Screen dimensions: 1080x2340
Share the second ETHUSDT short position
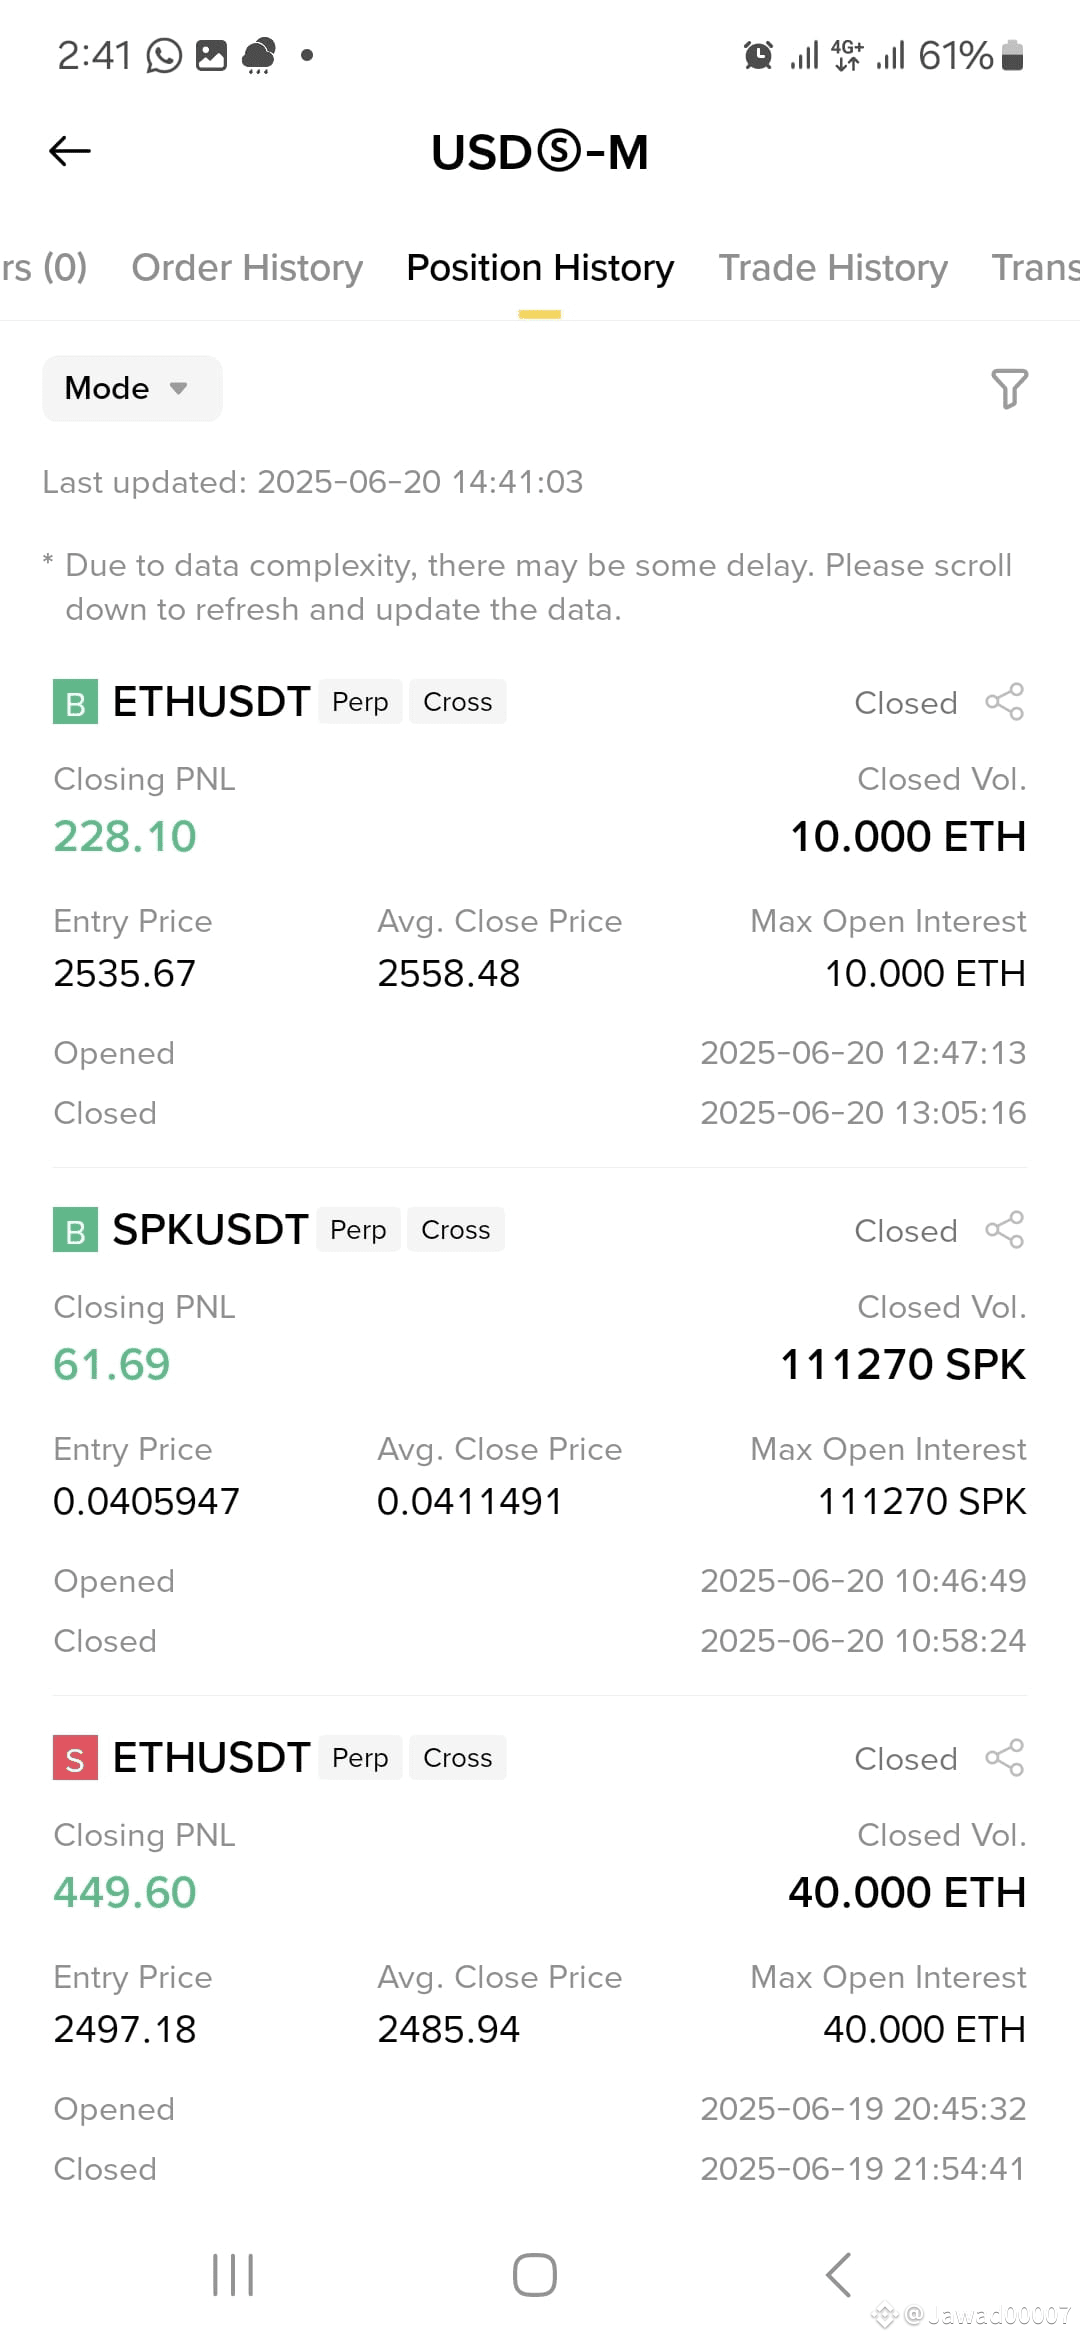[x=1004, y=1758]
